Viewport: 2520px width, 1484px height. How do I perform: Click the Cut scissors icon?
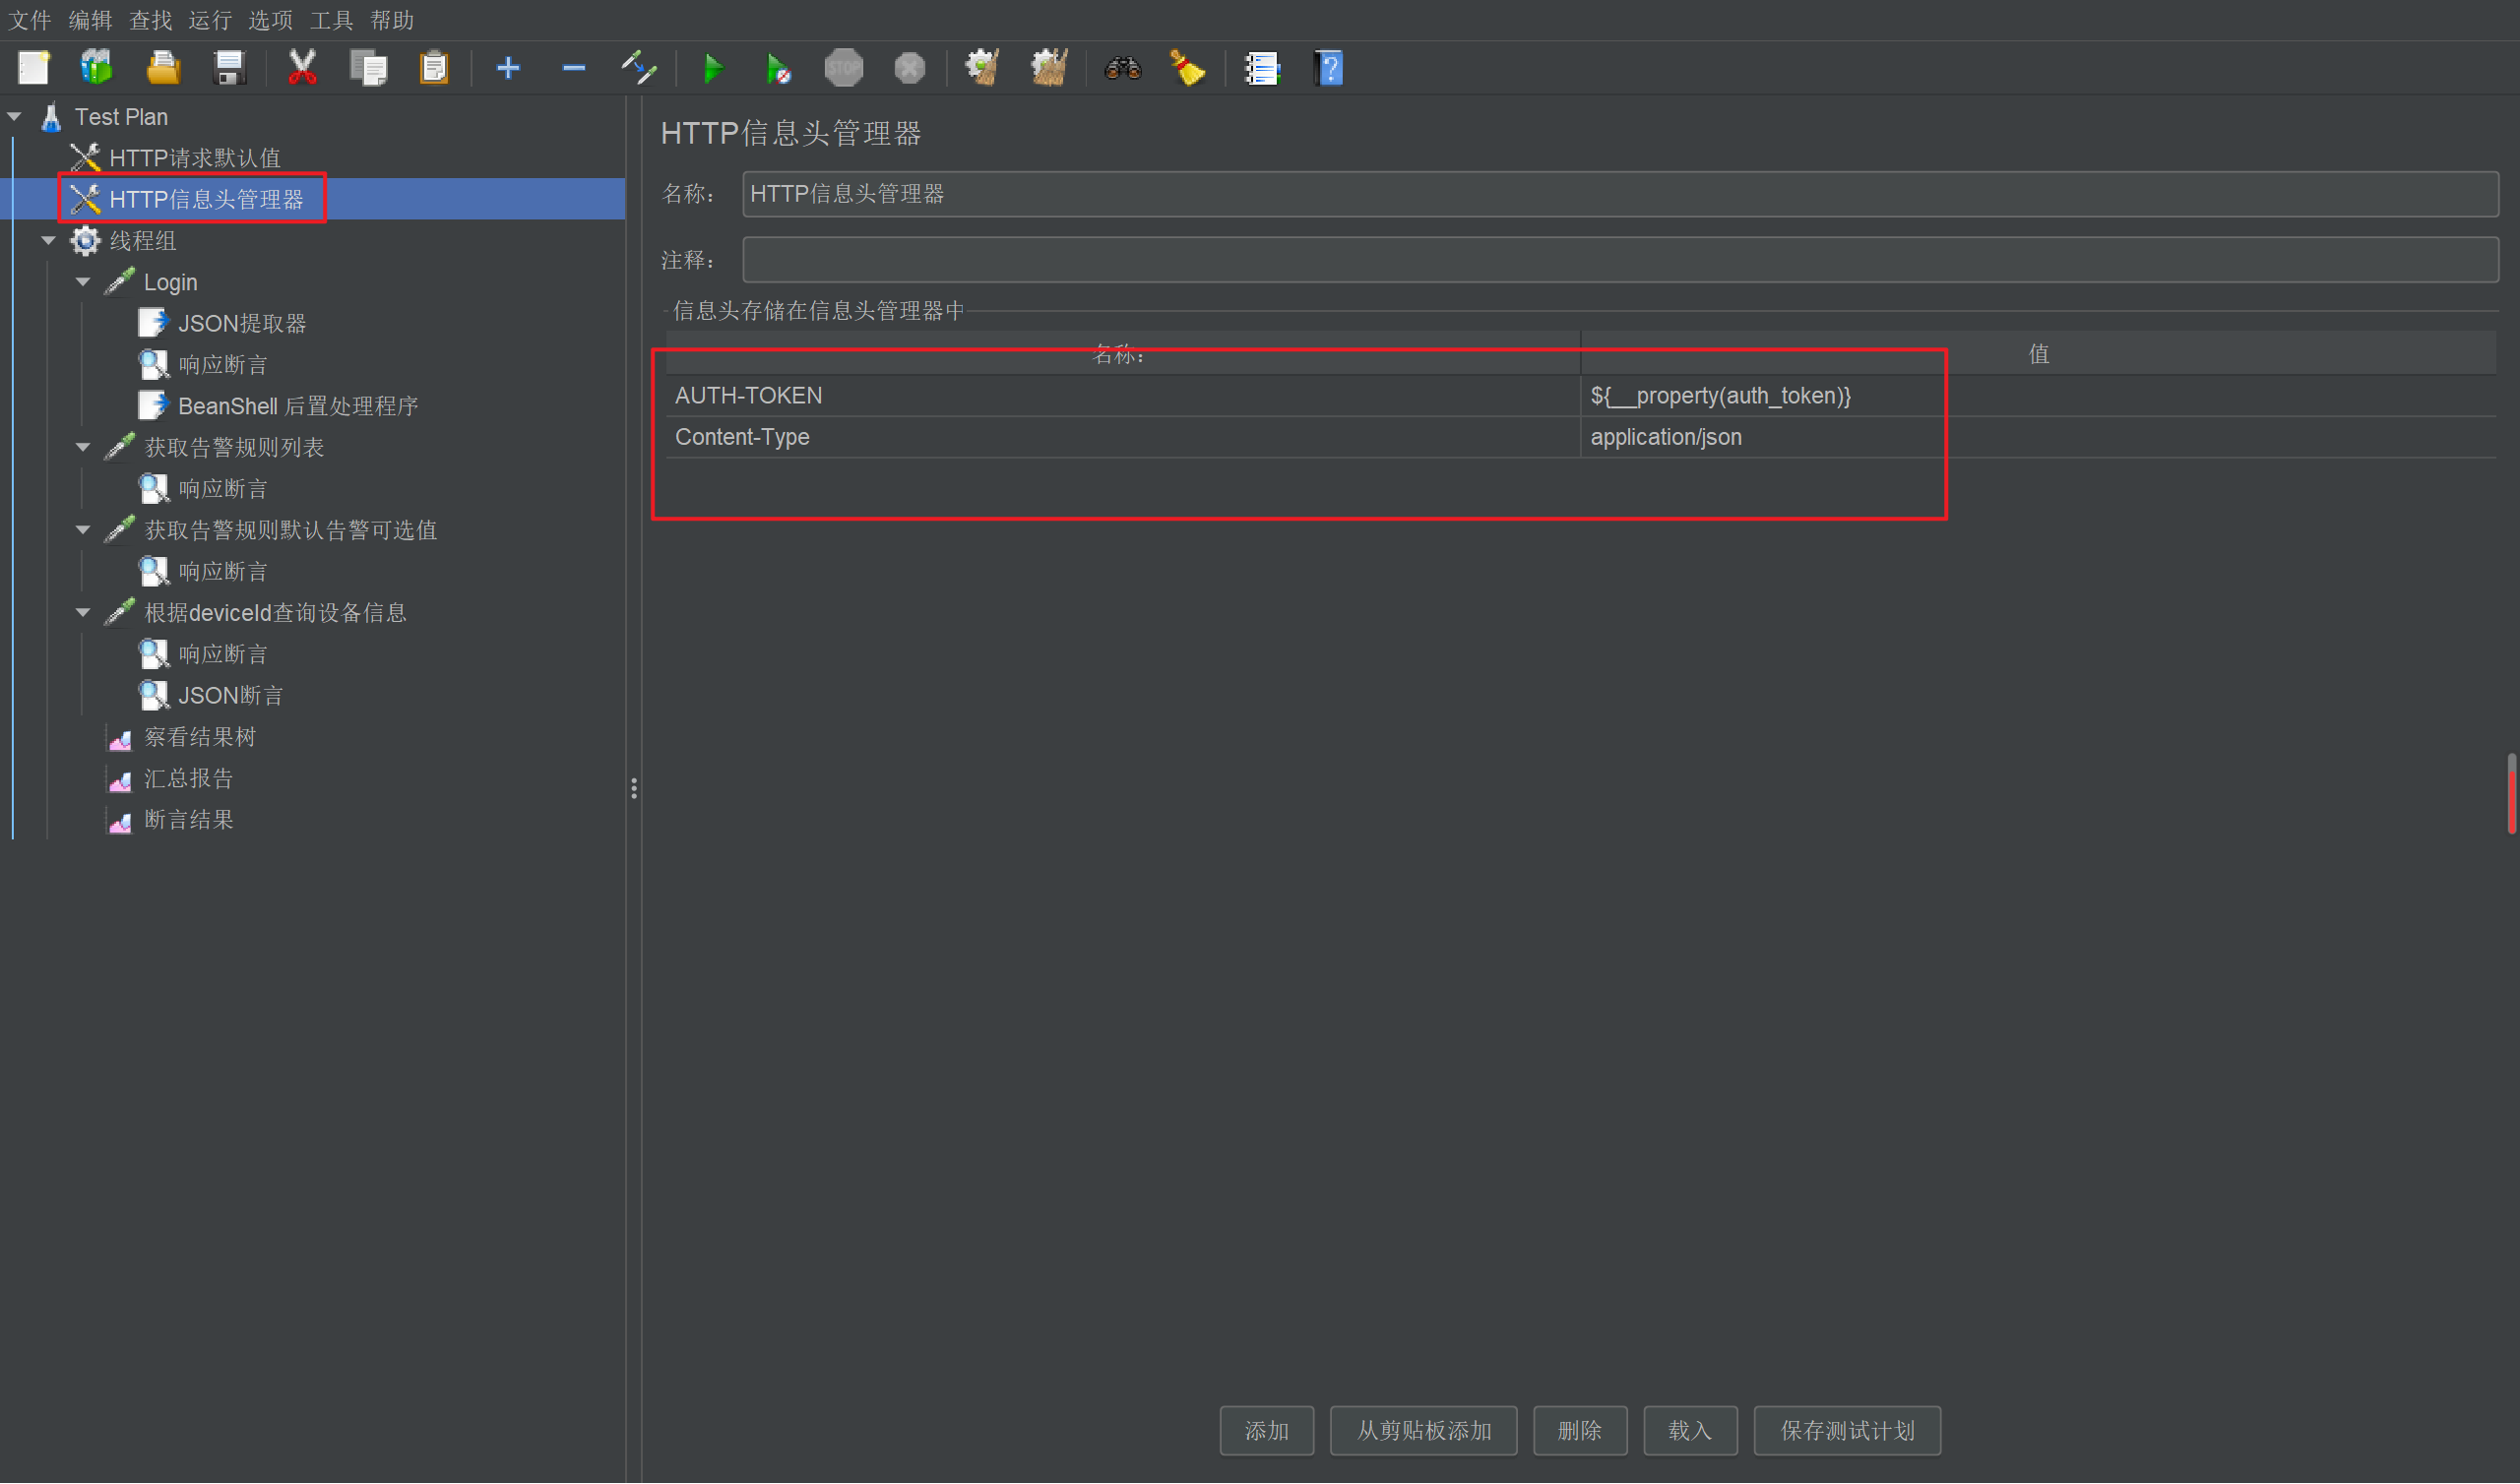click(302, 68)
